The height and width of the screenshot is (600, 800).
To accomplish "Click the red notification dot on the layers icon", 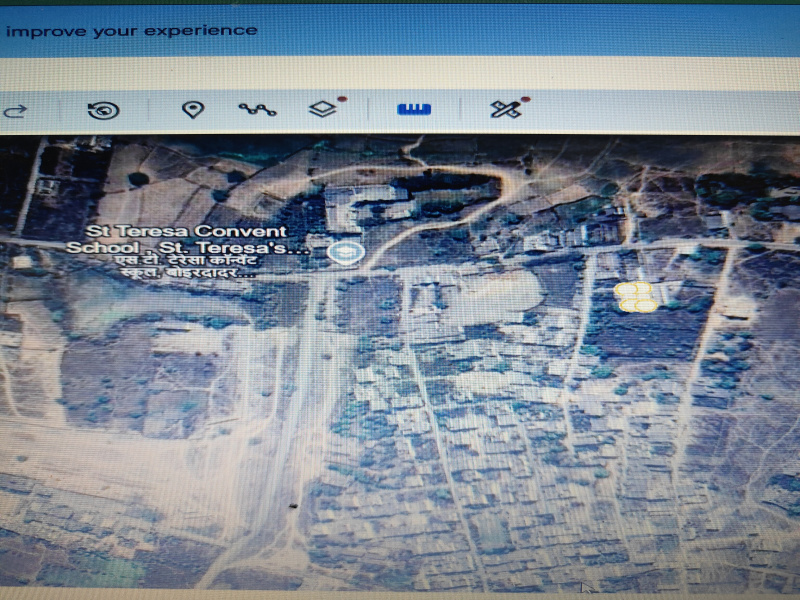I will pos(341,99).
